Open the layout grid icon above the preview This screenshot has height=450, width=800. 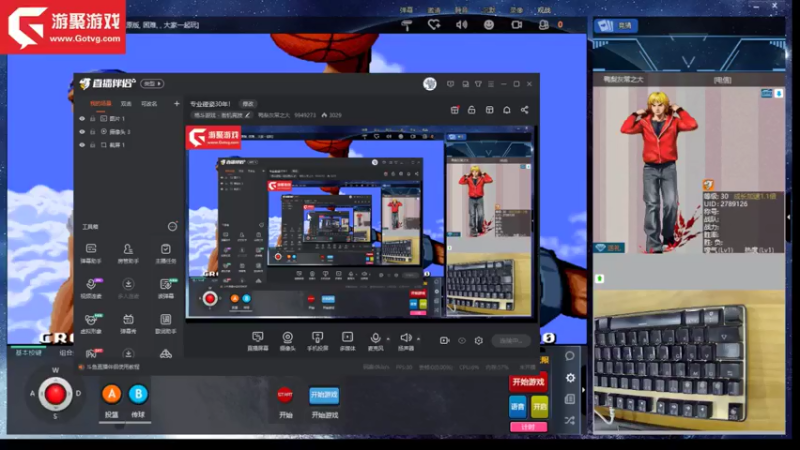(x=489, y=110)
